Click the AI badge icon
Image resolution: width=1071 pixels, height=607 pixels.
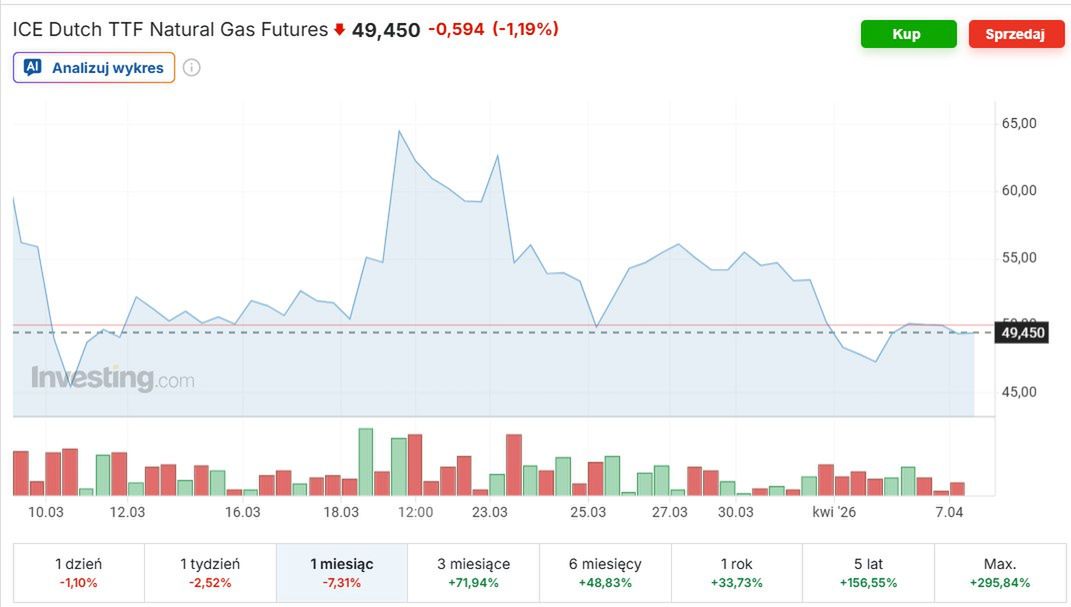(x=33, y=68)
